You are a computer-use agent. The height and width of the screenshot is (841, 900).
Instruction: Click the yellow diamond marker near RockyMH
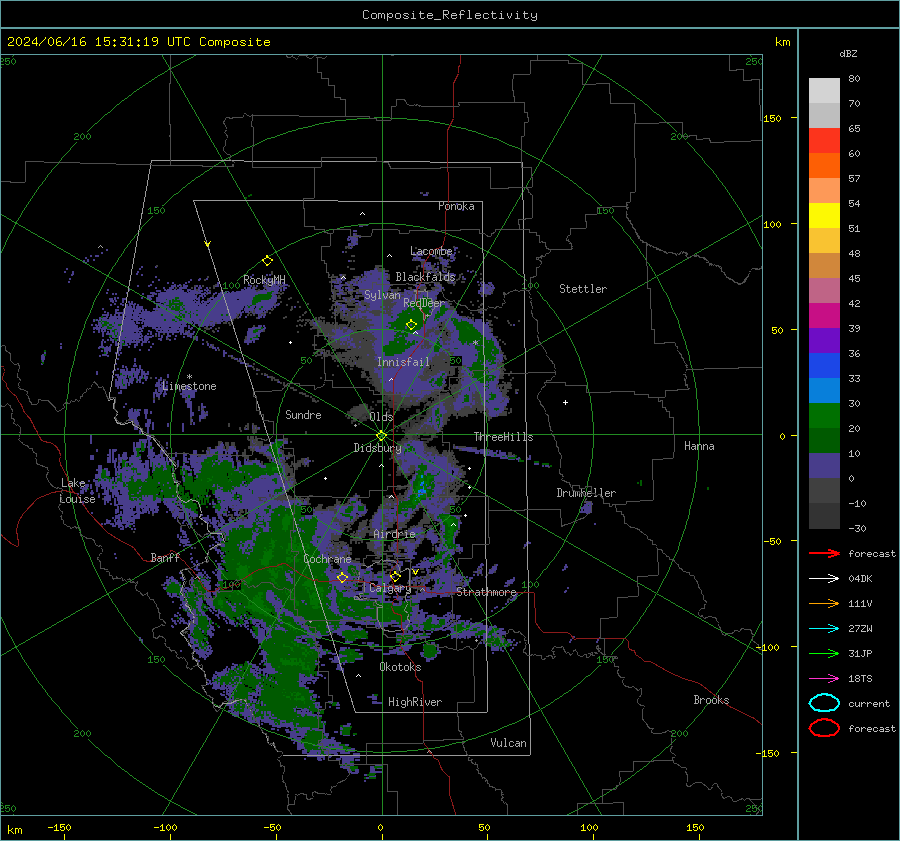267,261
